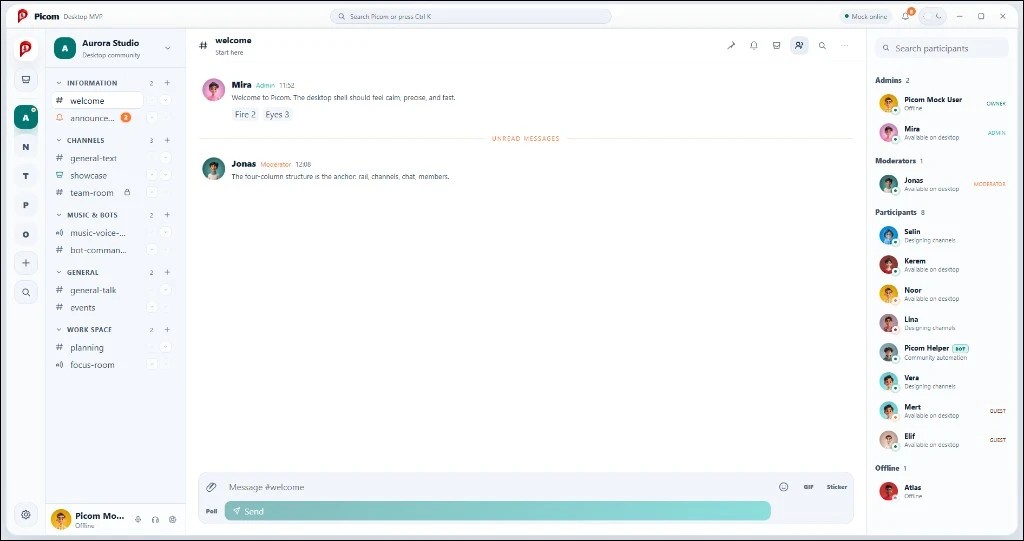This screenshot has width=1024, height=541.
Task: Join the music-voice channel
Action: [x=98, y=233]
